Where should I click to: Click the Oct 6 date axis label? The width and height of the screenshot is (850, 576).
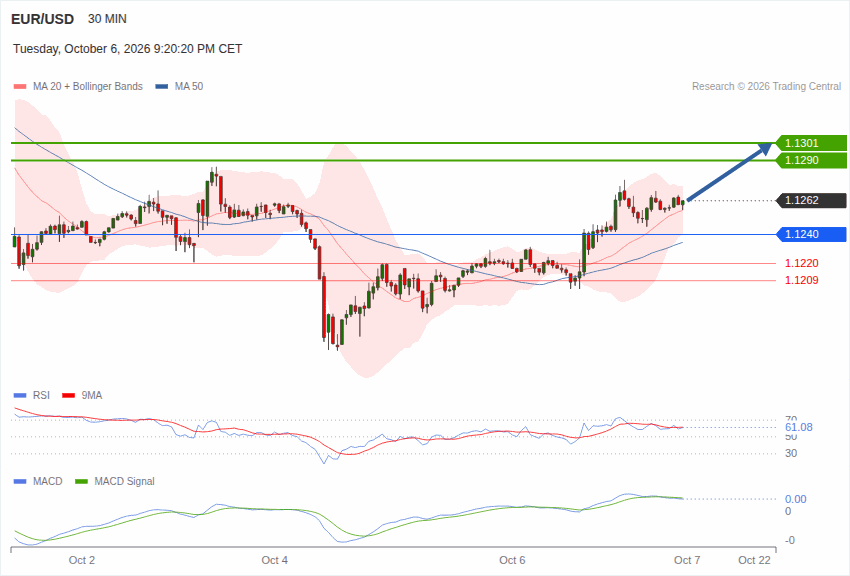click(x=512, y=560)
